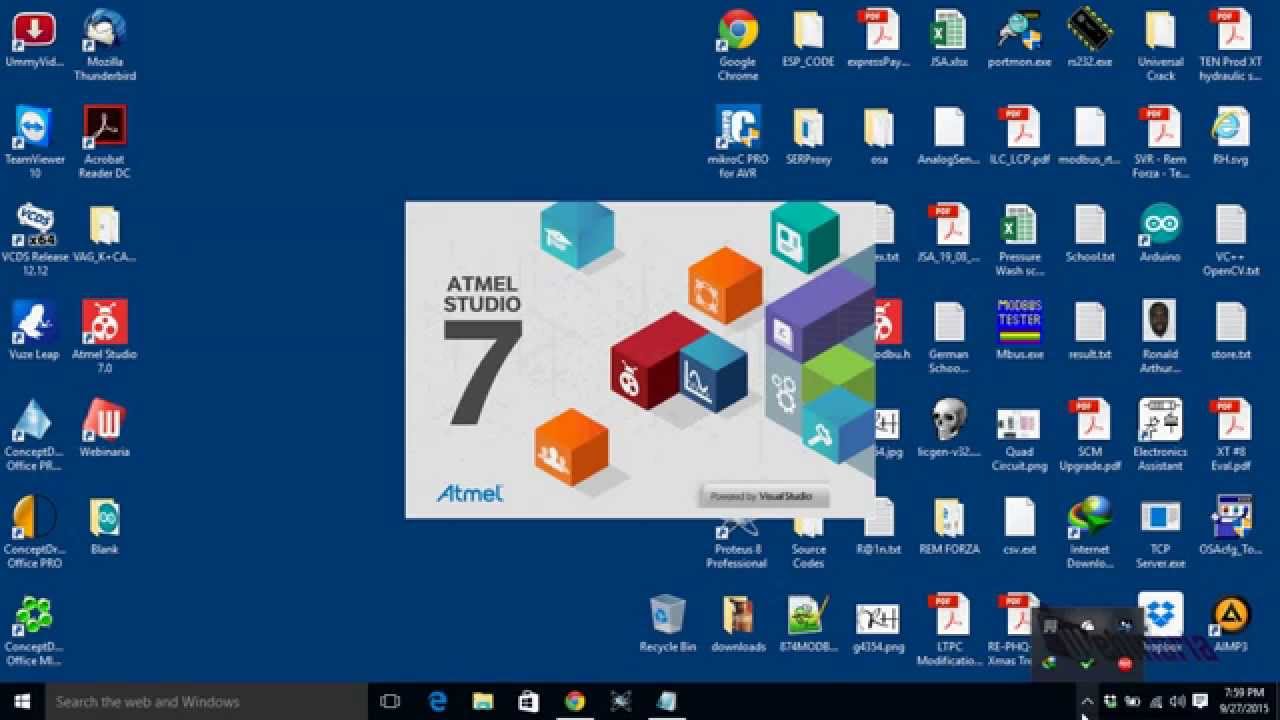The height and width of the screenshot is (720, 1280).
Task: Launch rs232.exe from the desktop
Action: click(1089, 40)
